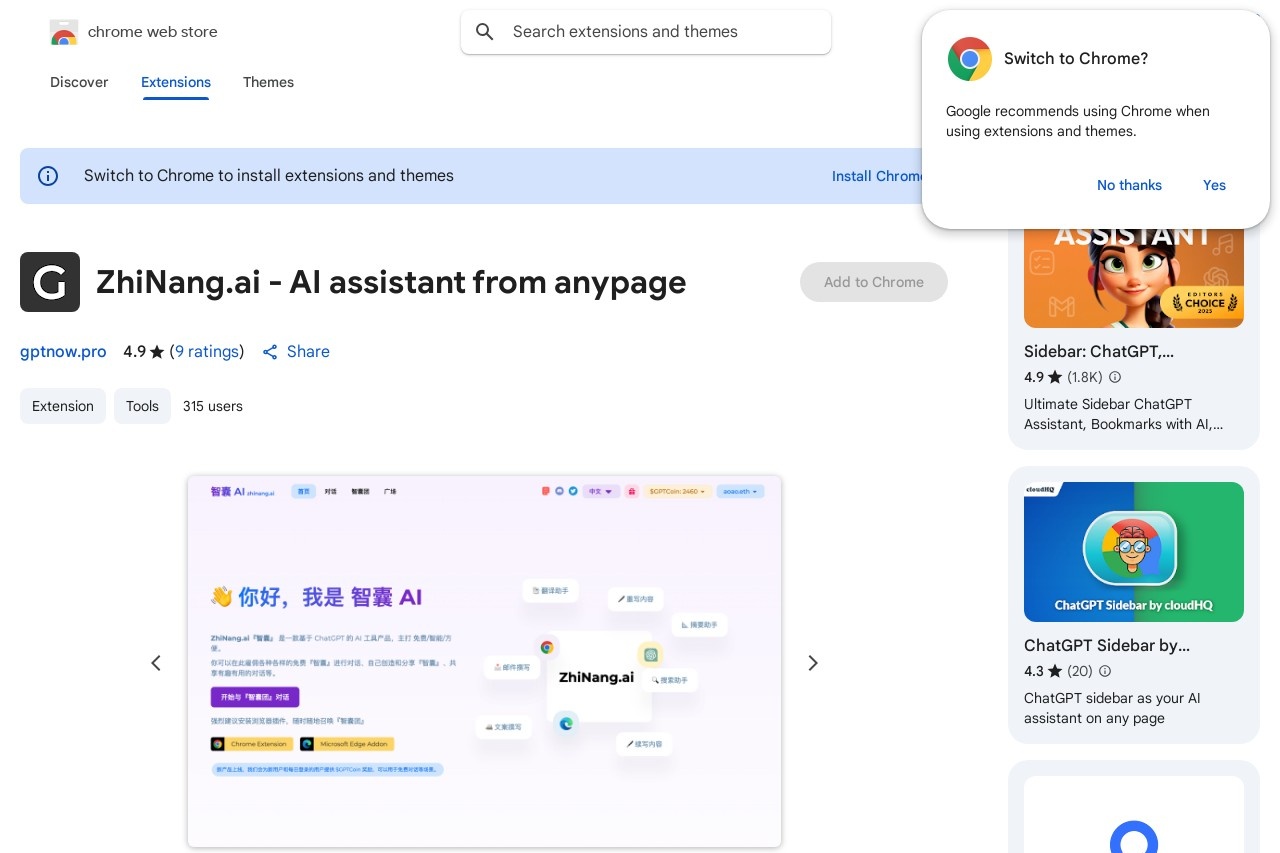Click the Chrome Web Store logo
Image resolution: width=1280 pixels, height=853 pixels.
63,32
